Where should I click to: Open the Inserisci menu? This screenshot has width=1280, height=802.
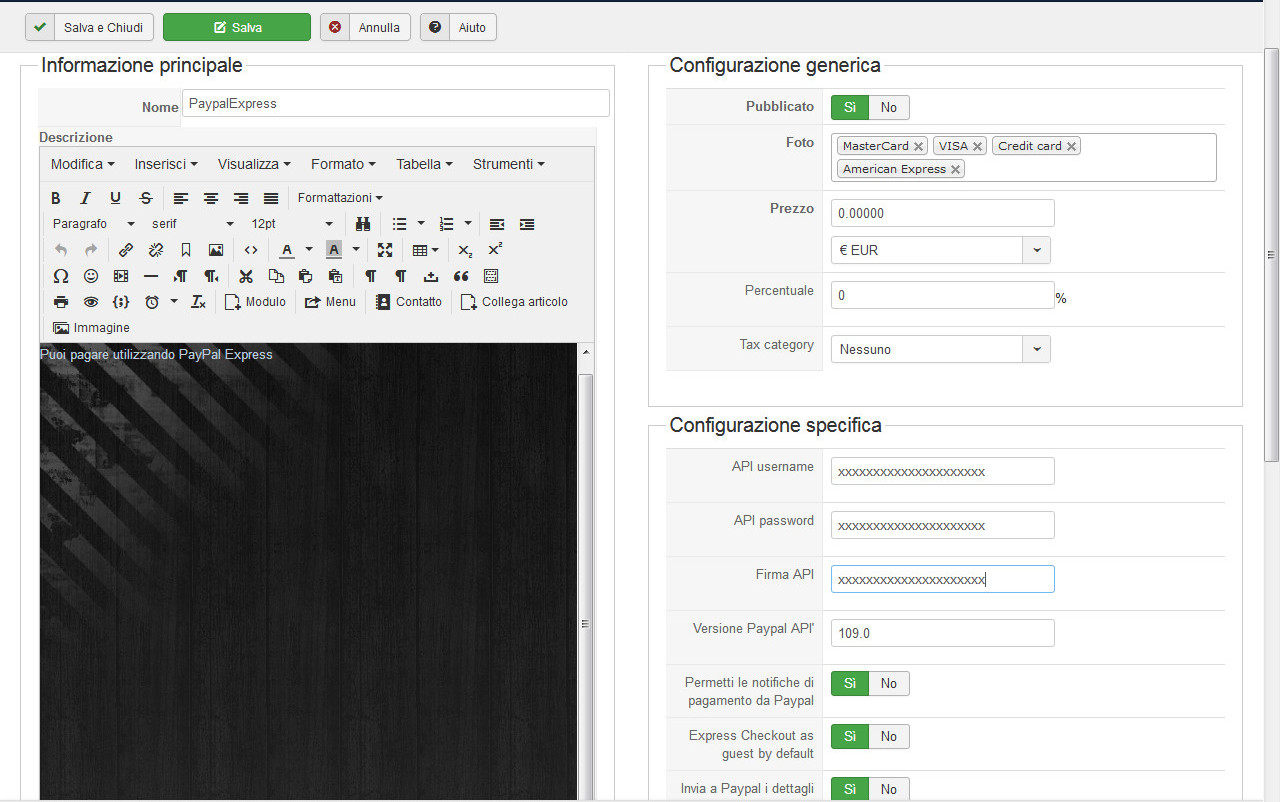click(x=166, y=164)
